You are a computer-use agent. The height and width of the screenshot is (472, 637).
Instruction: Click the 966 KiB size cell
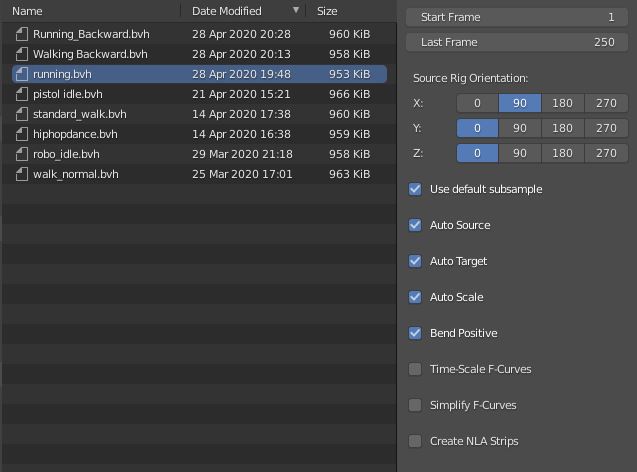coord(349,94)
